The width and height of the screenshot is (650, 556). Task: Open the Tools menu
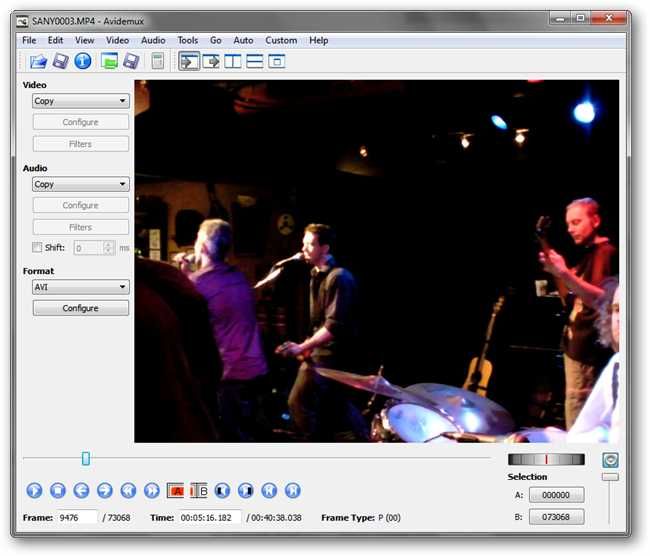click(187, 40)
